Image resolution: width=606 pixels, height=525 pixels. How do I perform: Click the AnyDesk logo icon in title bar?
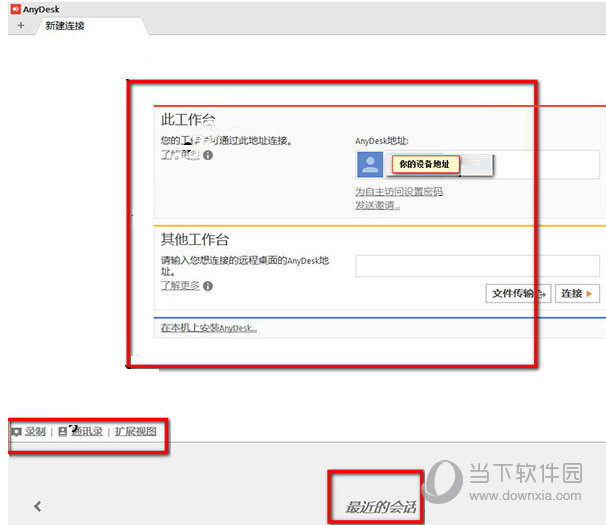tap(15, 9)
